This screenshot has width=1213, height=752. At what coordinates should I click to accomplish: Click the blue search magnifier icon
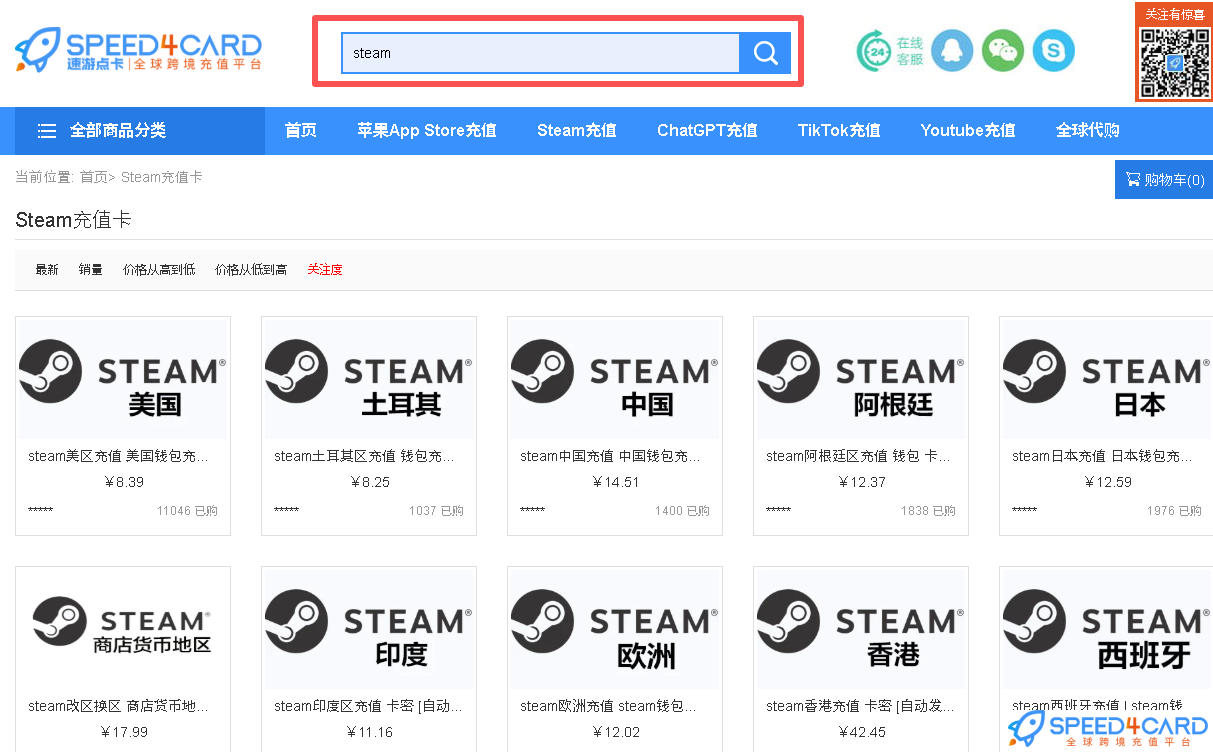point(765,52)
